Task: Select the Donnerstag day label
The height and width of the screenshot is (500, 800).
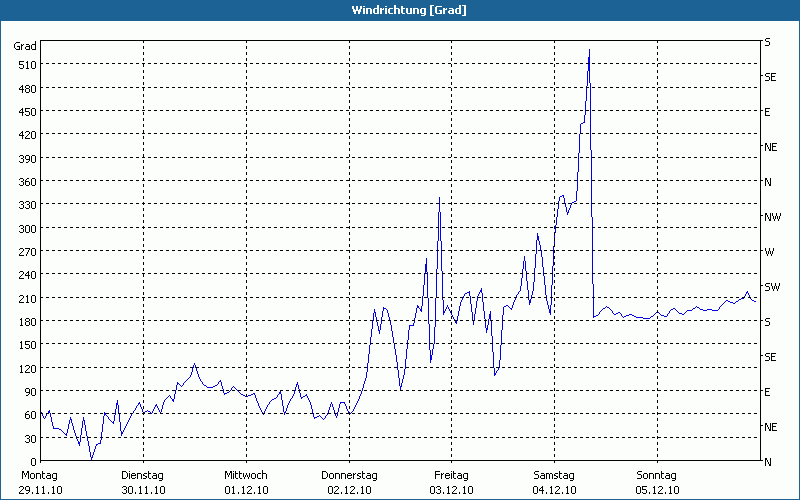Action: tap(349, 475)
